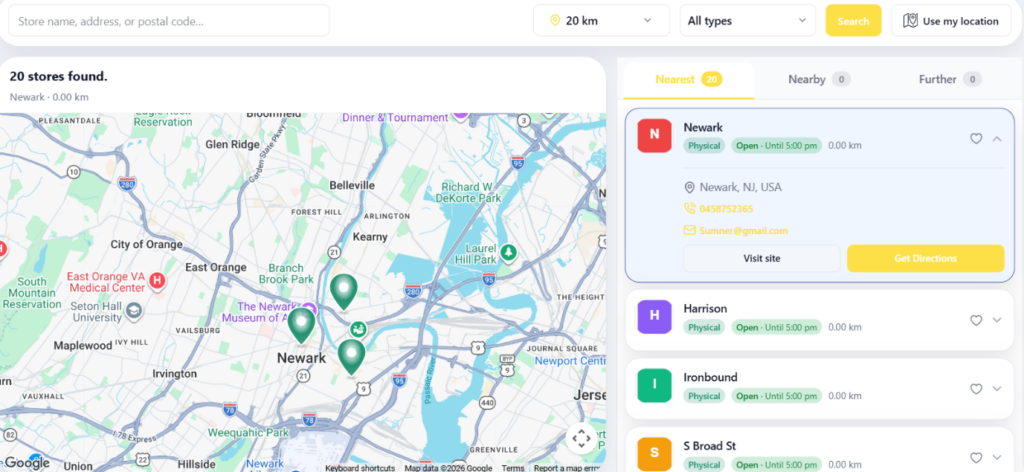This screenshot has height=472, width=1024.
Task: Click the phone icon in Newark card
Action: (689, 208)
